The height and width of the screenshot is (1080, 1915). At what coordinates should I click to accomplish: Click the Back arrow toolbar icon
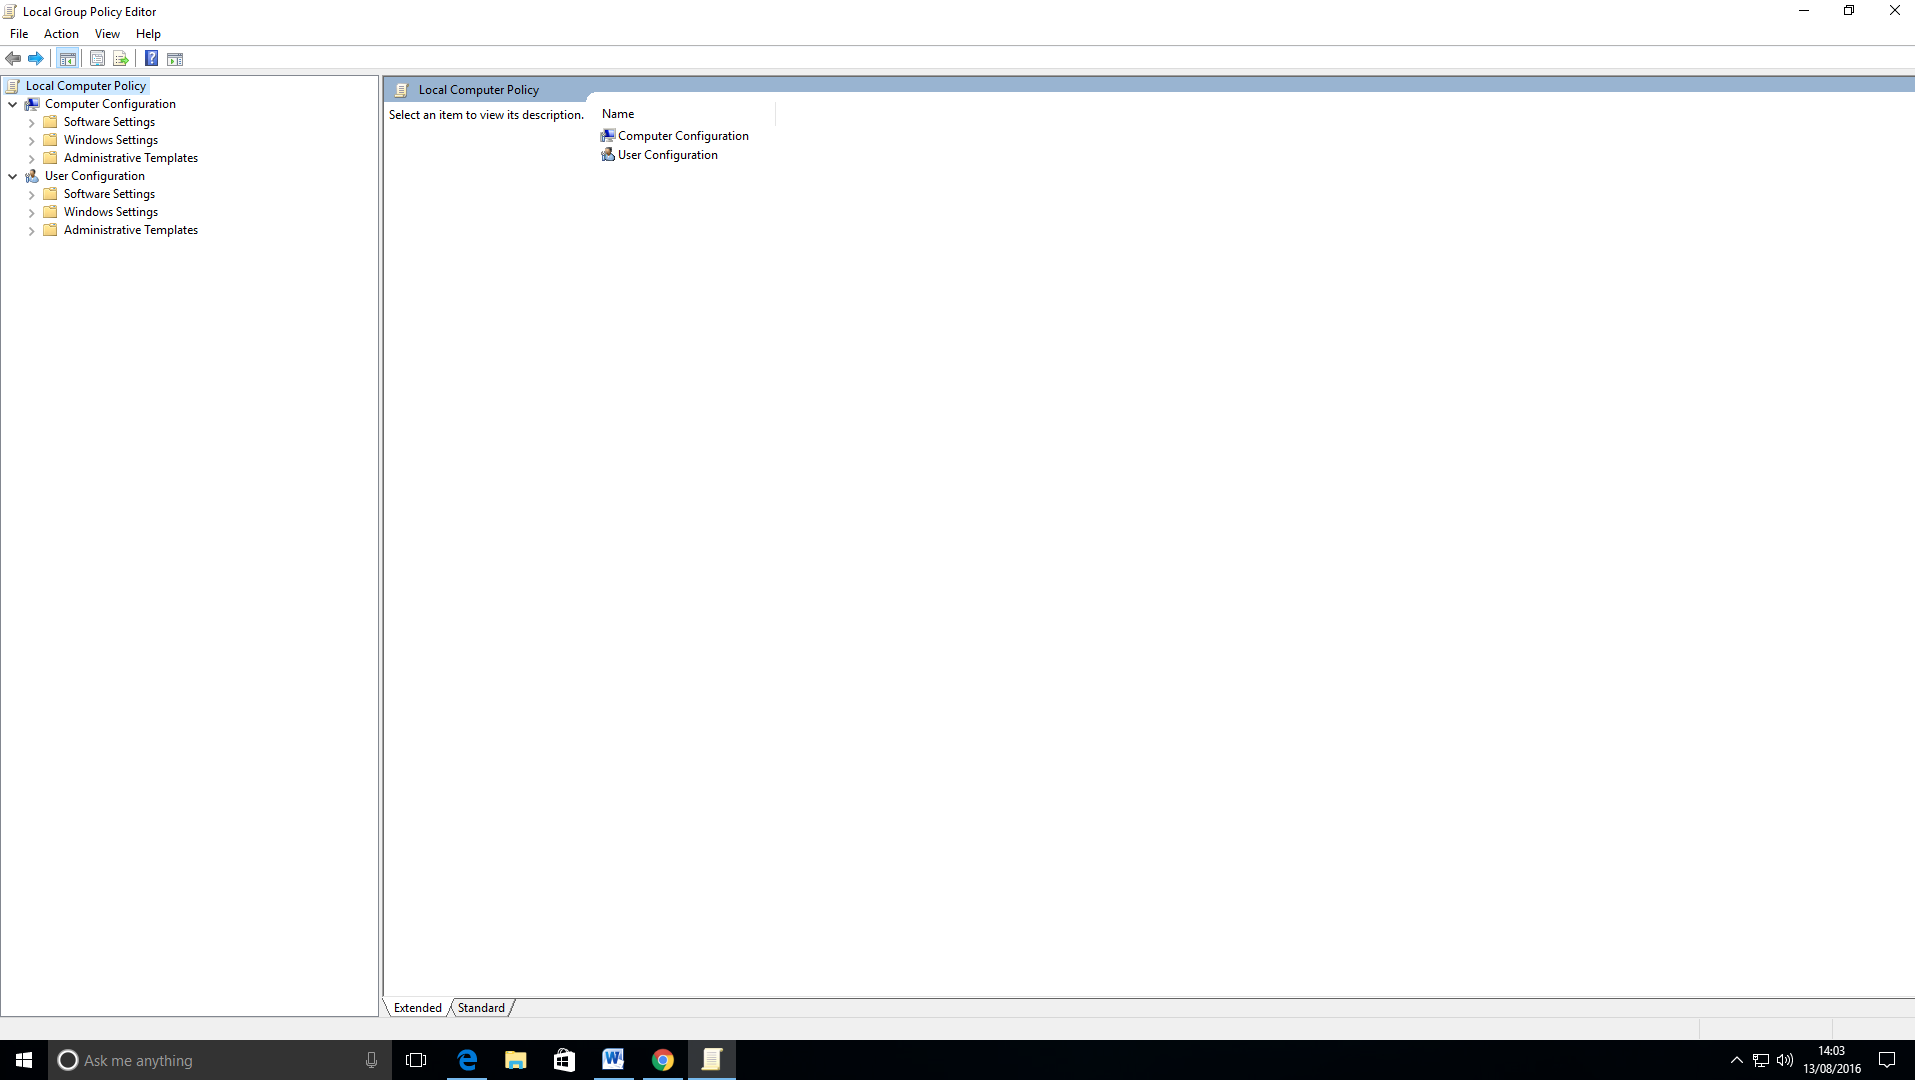pos(13,59)
